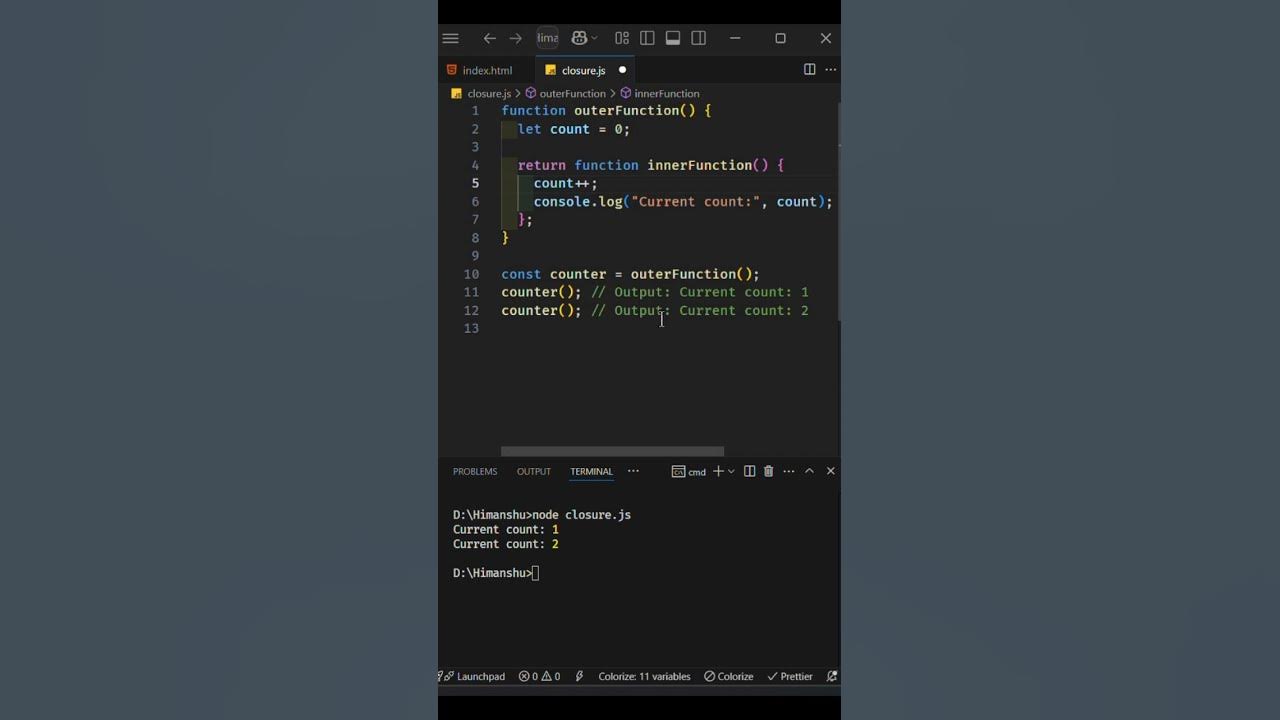Open notifications bell in status bar

pyautogui.click(x=832, y=676)
